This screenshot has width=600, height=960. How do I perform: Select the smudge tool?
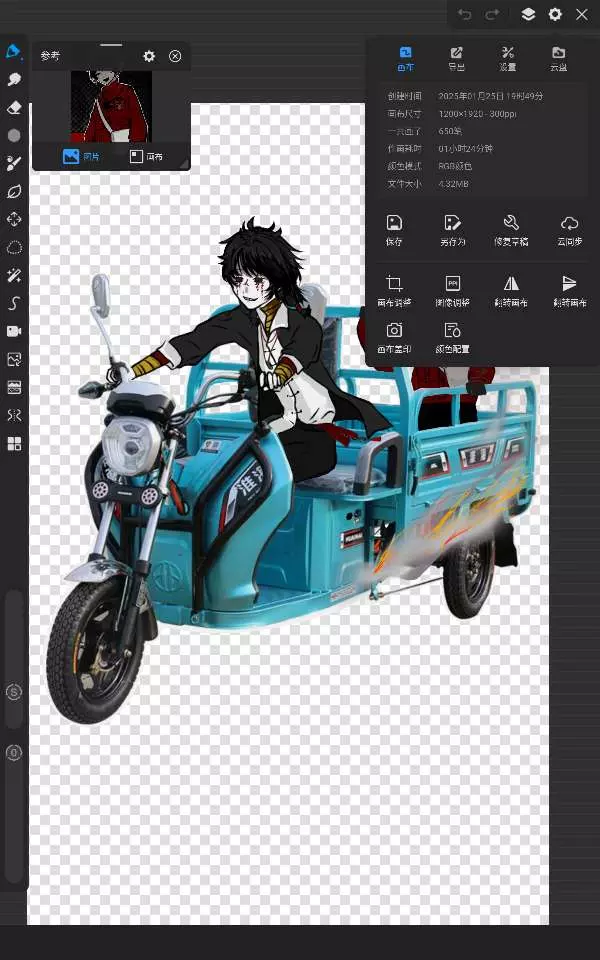[13, 80]
